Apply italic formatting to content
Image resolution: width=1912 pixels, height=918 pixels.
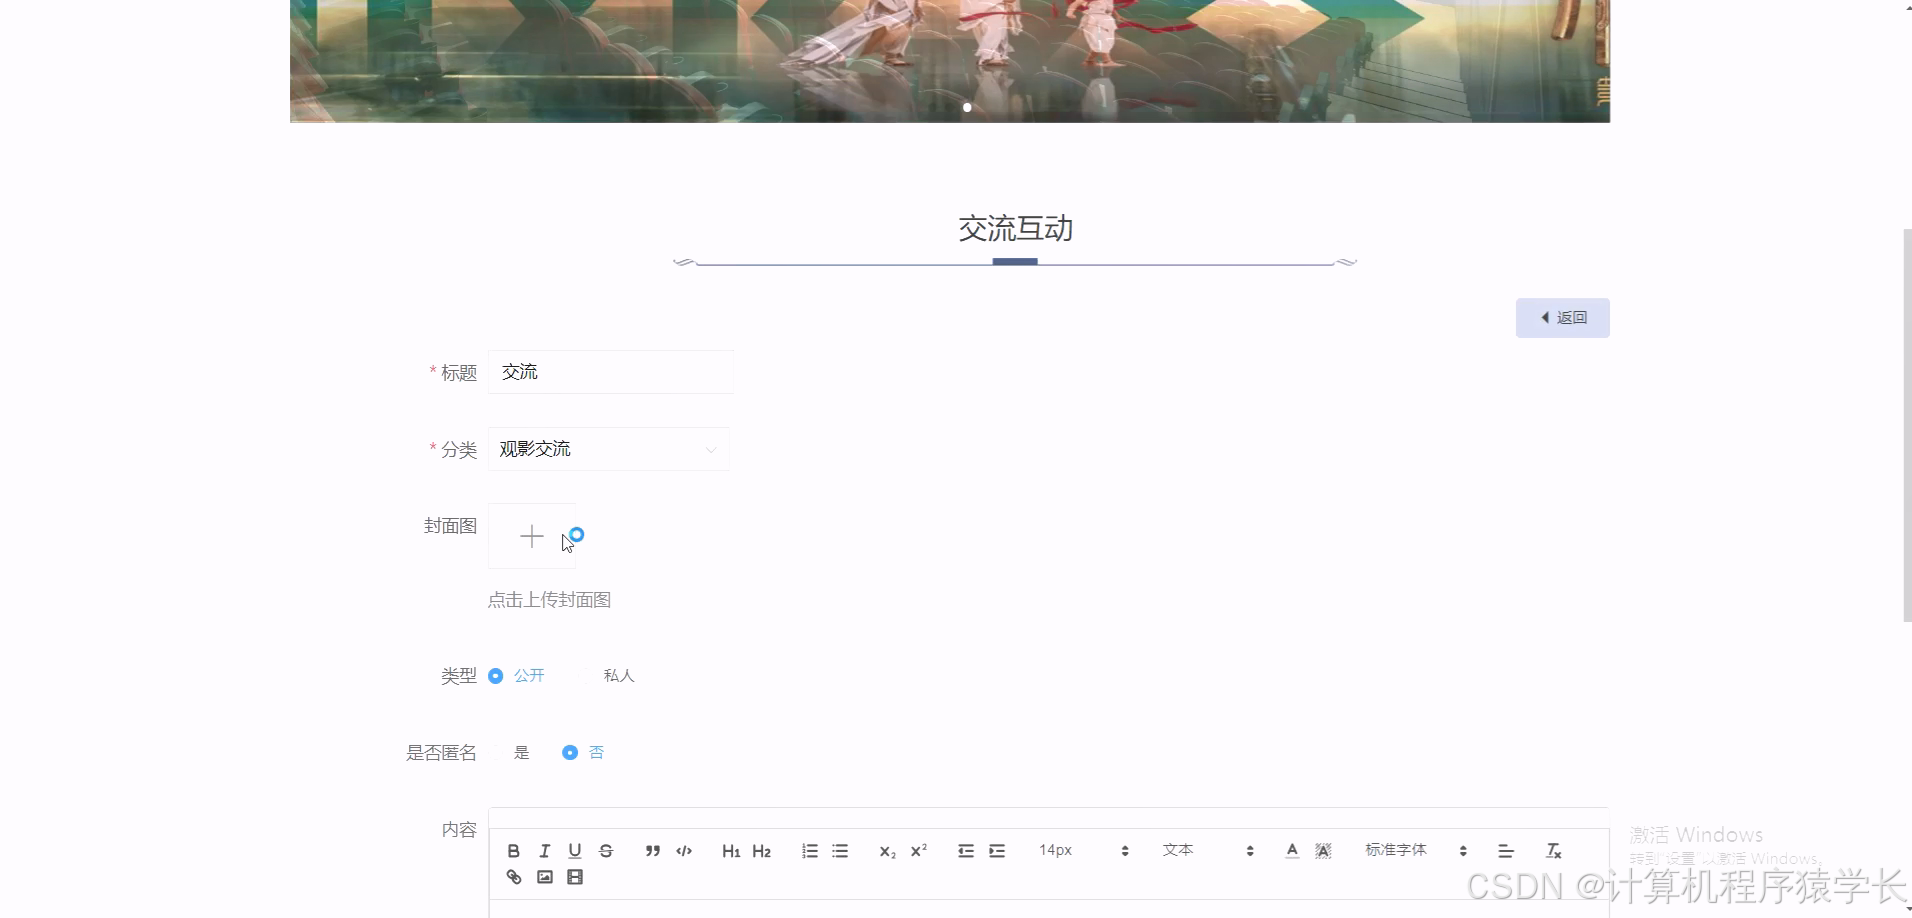pyautogui.click(x=545, y=850)
